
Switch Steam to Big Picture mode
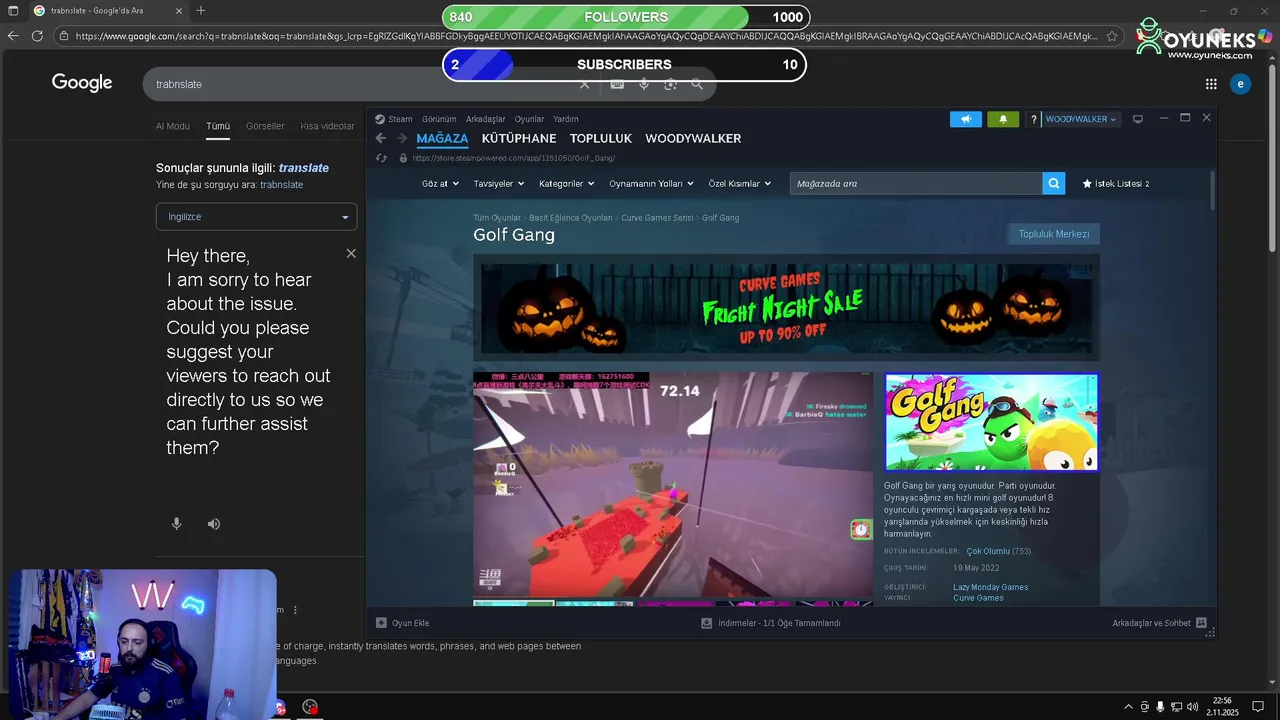(x=1137, y=119)
